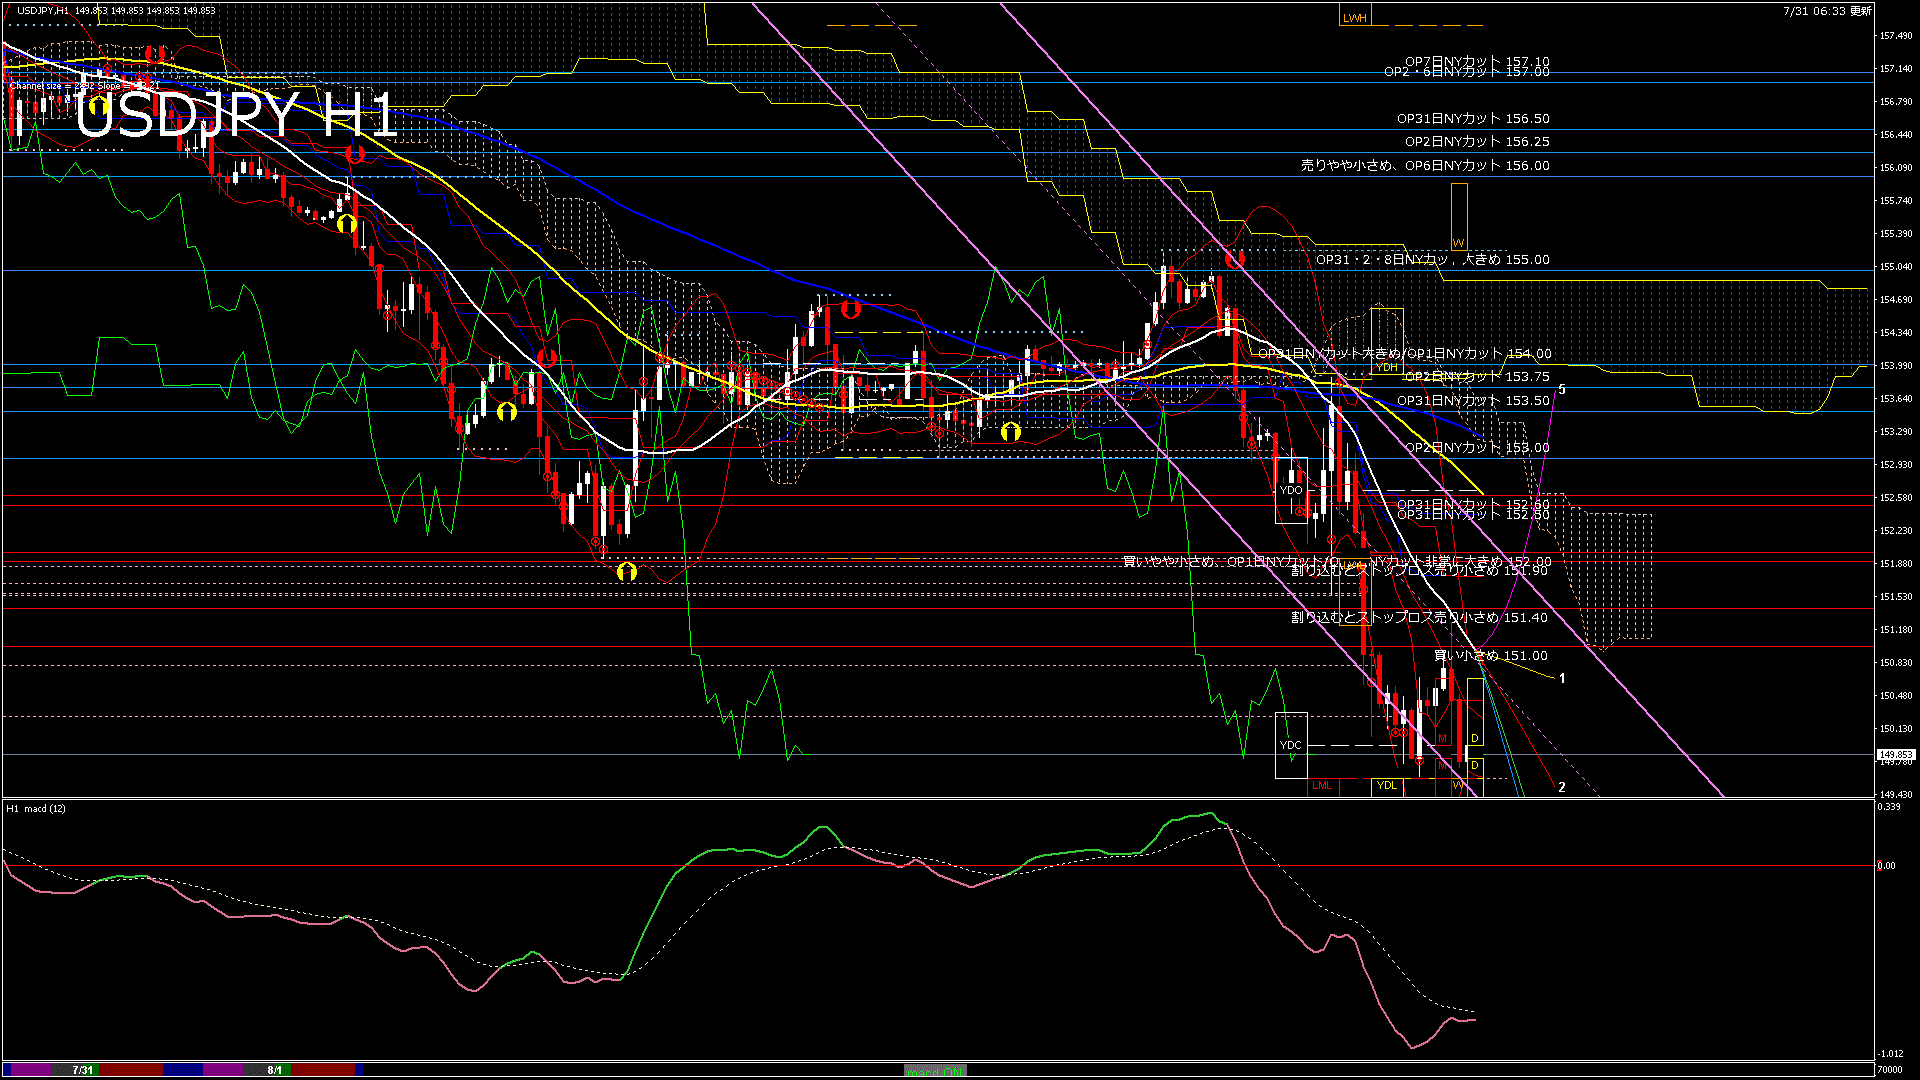The width and height of the screenshot is (1920, 1080).
Task: Click the YDC label box
Action: point(1291,745)
